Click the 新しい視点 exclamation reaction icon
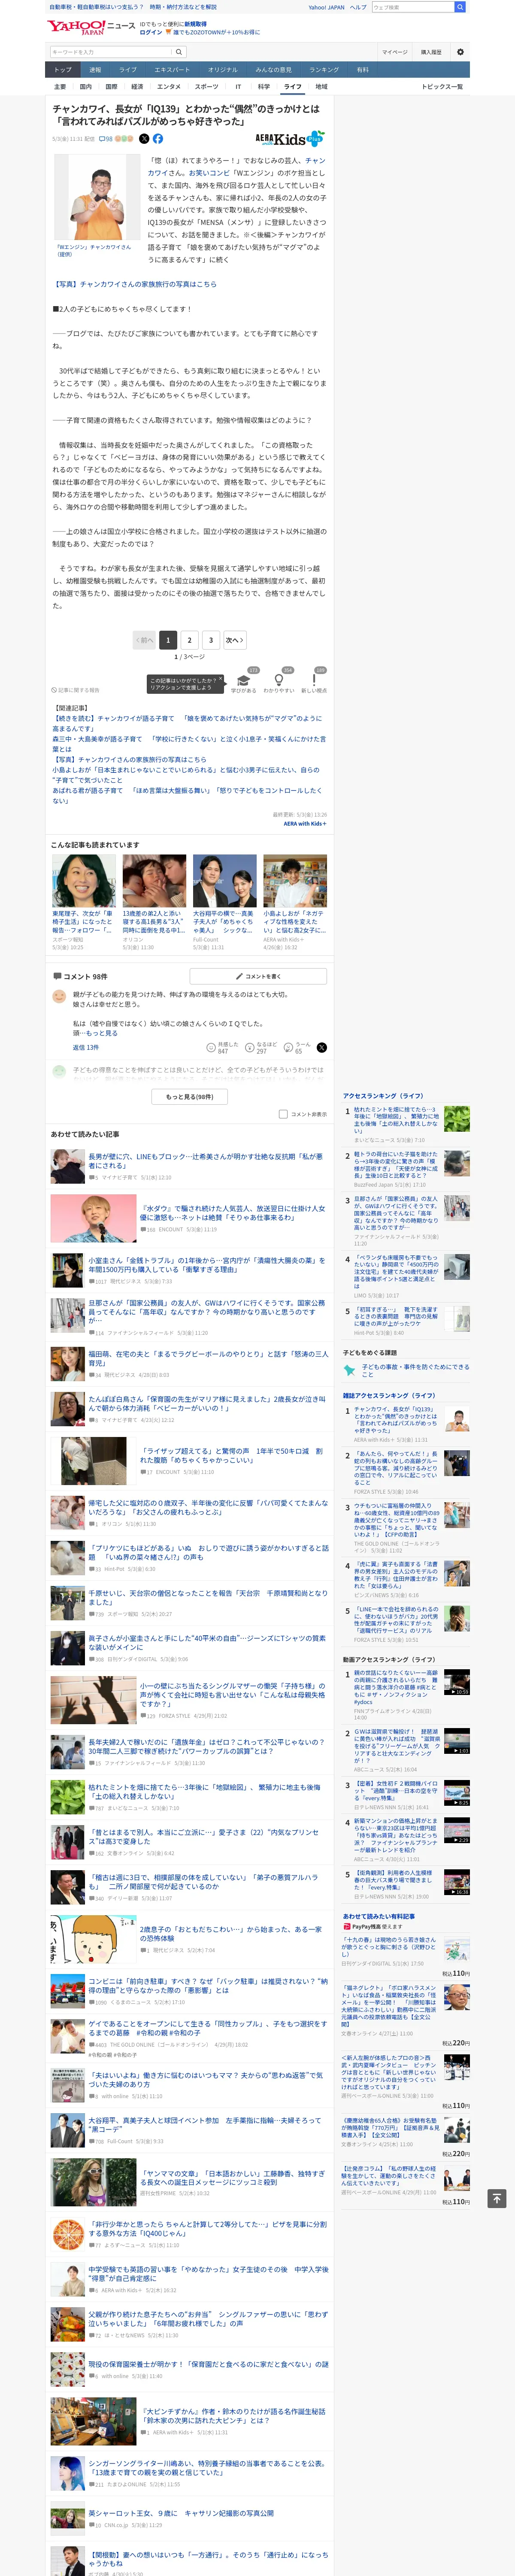The image size is (515, 2576). click(x=314, y=679)
